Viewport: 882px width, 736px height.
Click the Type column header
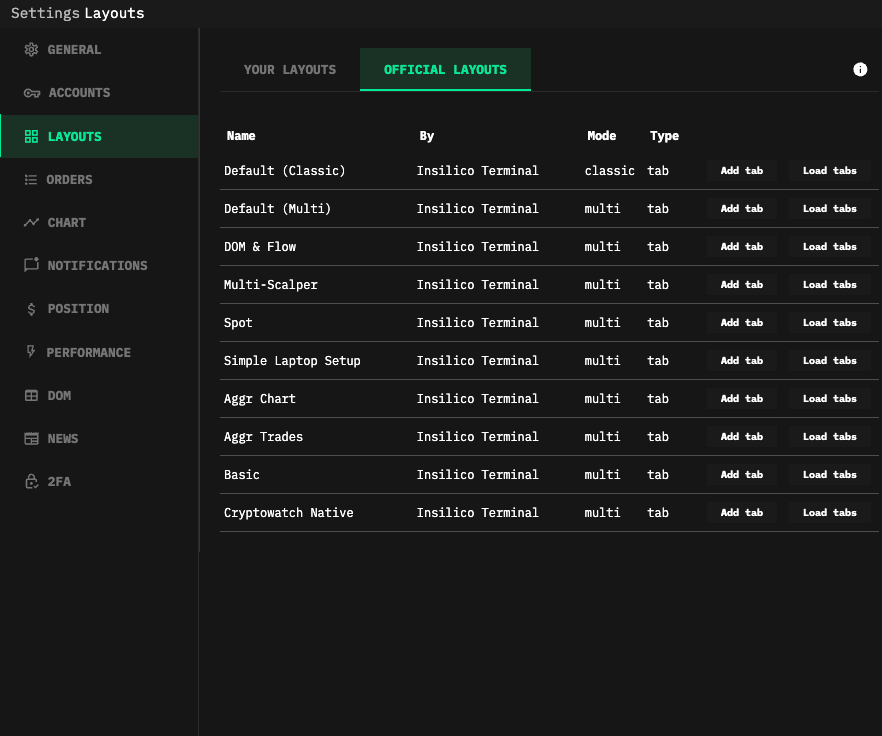pyautogui.click(x=664, y=136)
